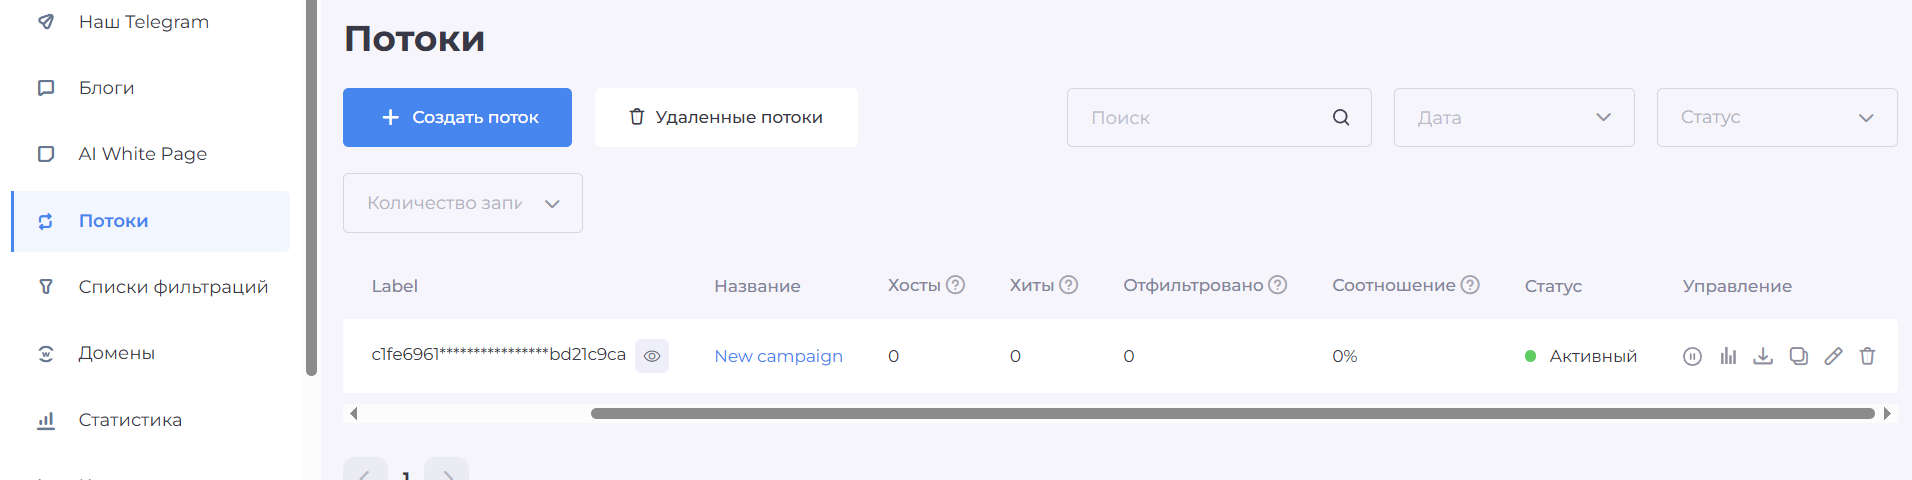Click help icon next to Соотношение
Viewport: 1912px width, 480px height.
(x=1469, y=285)
